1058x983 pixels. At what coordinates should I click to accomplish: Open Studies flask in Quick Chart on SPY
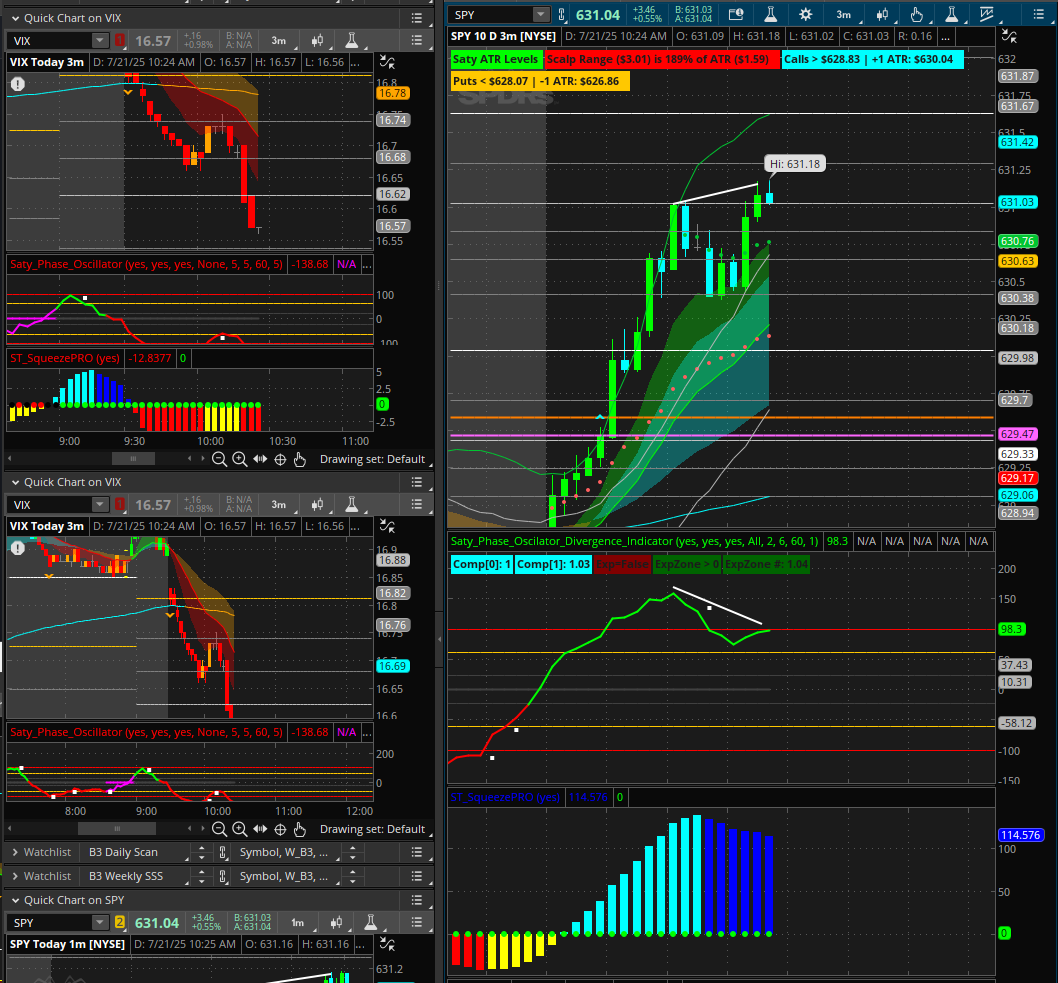pyautogui.click(x=370, y=922)
